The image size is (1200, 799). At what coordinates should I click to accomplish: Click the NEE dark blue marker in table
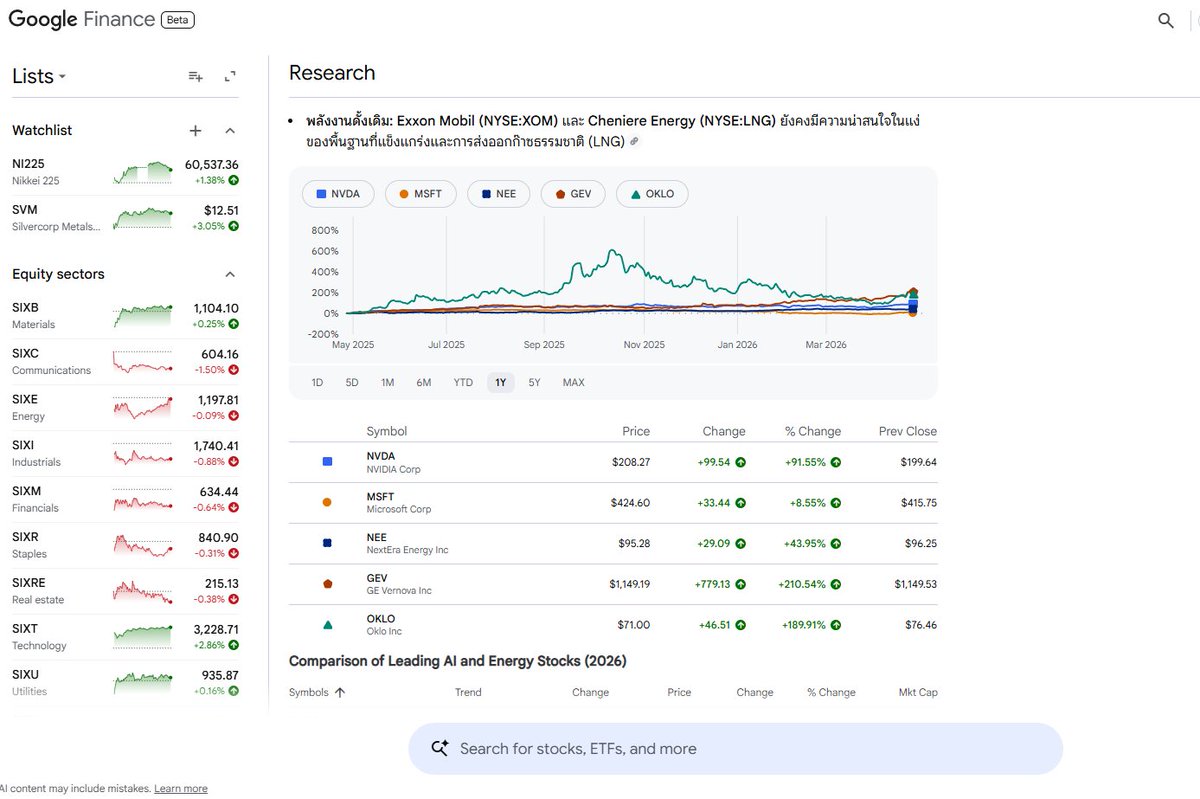(x=327, y=543)
